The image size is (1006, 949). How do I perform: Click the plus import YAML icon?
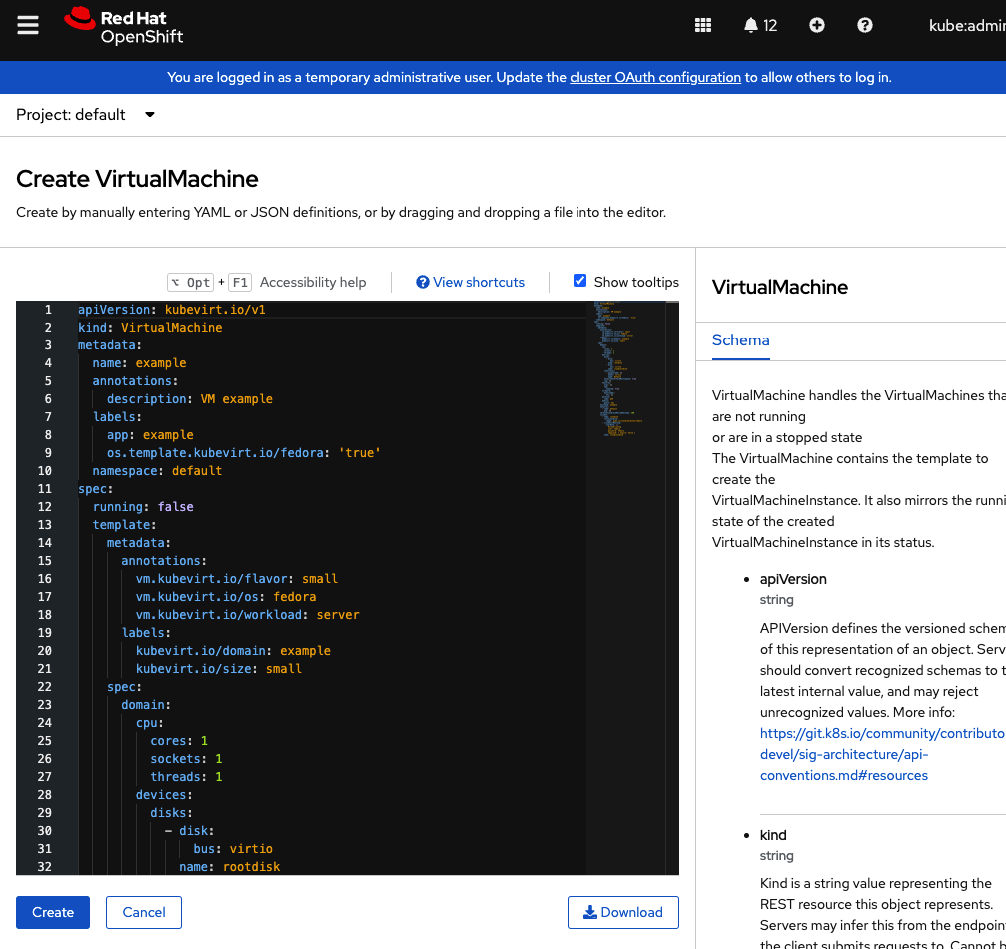pyautogui.click(x=817, y=26)
